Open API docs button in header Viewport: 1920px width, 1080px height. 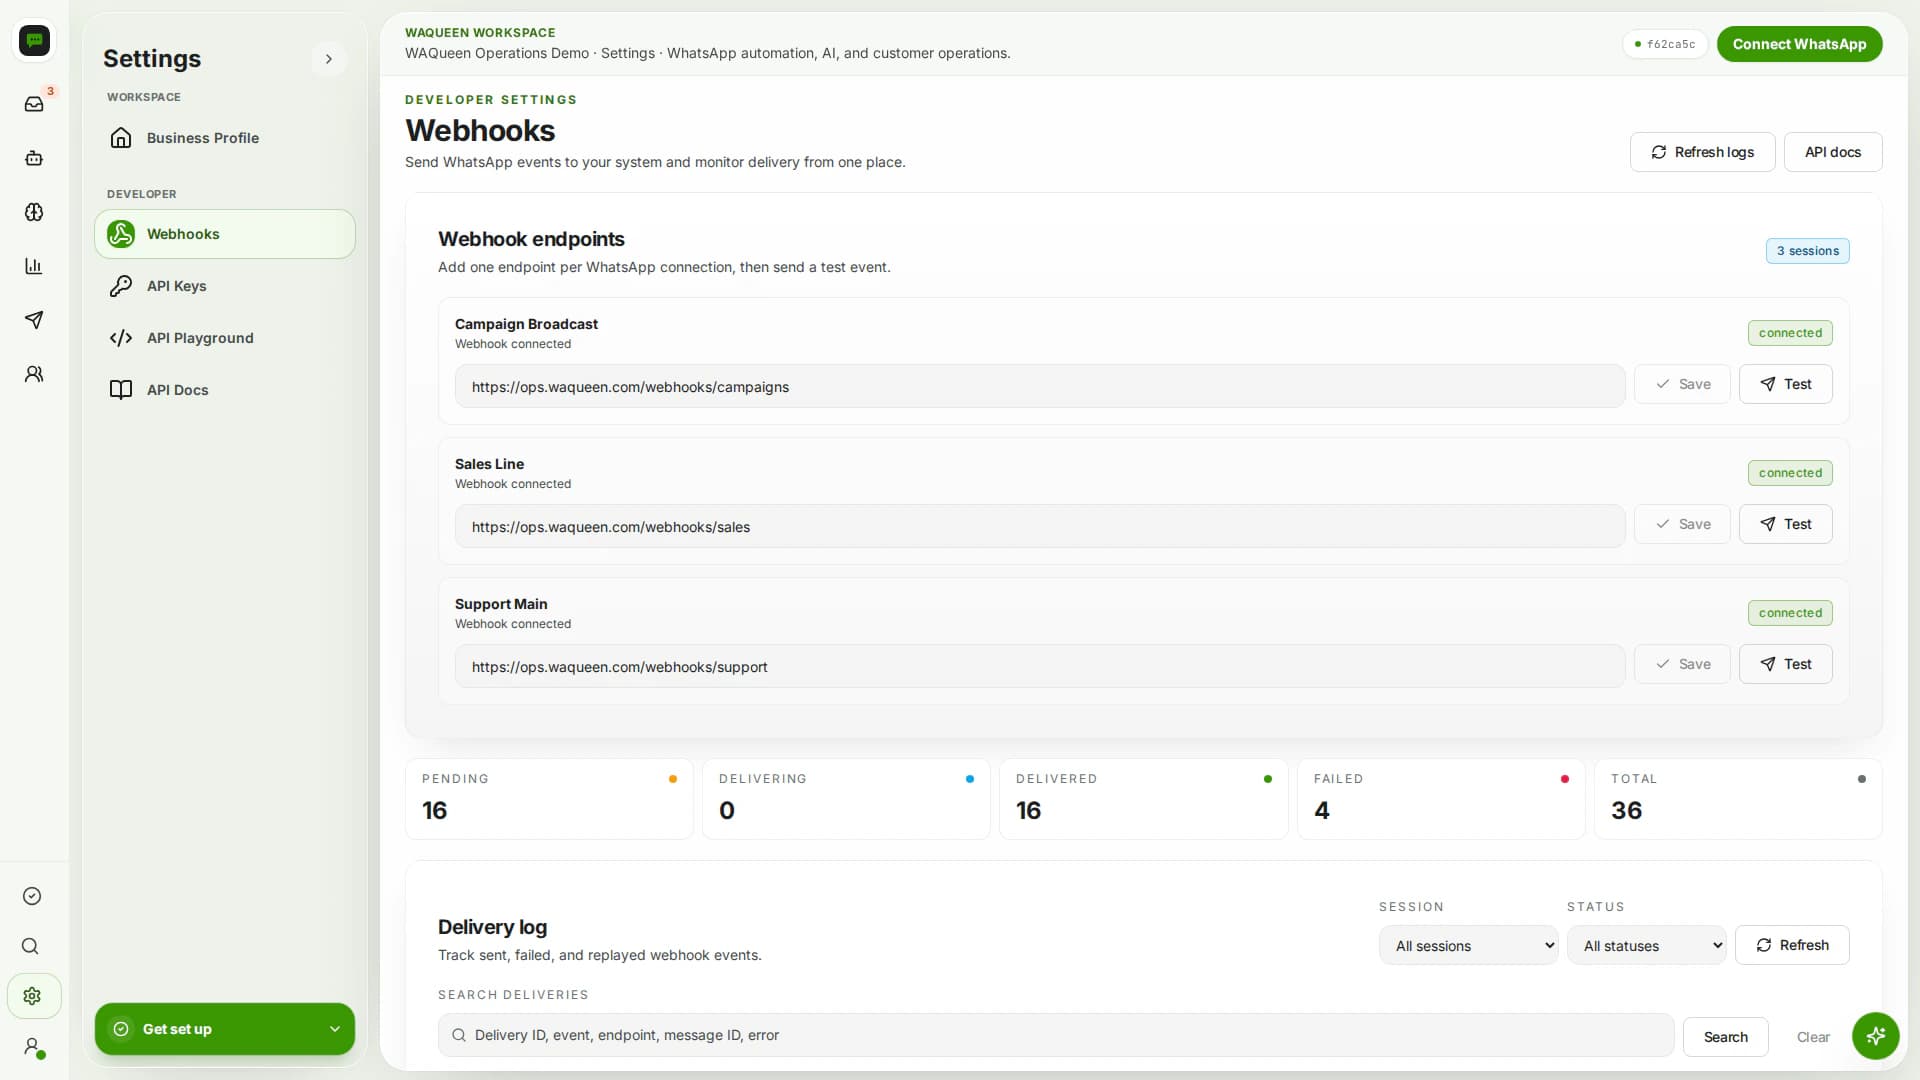coord(1832,152)
